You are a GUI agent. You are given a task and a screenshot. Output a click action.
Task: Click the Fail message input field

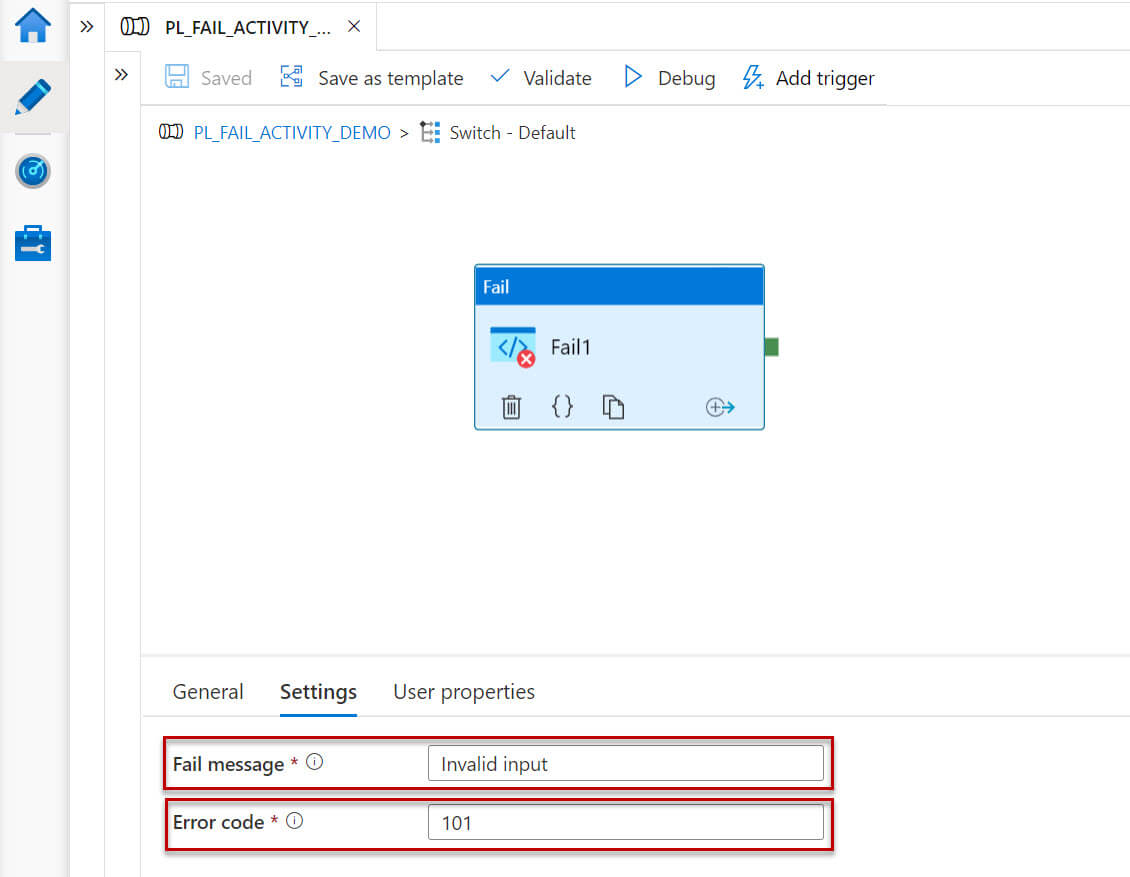(x=625, y=764)
